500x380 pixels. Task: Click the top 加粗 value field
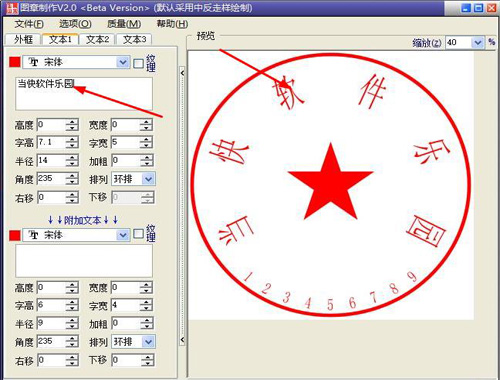[x=125, y=161]
